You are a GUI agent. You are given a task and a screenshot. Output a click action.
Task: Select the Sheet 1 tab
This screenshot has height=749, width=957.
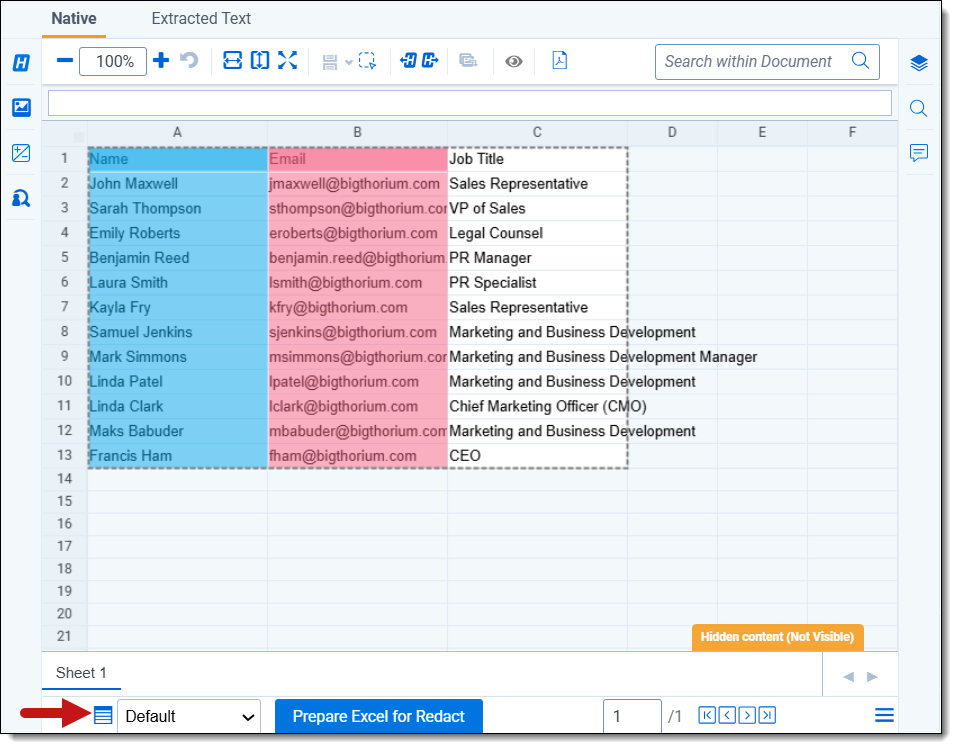point(81,673)
